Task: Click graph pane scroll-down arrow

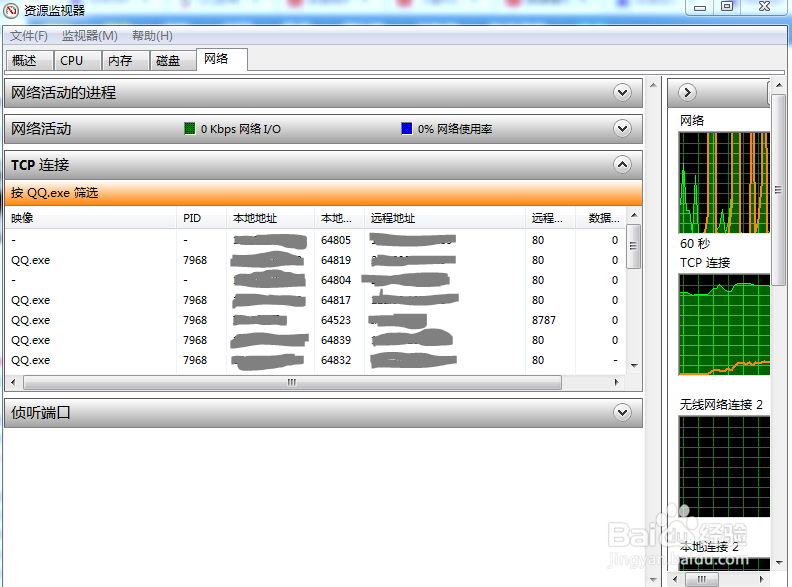Action: (x=779, y=563)
